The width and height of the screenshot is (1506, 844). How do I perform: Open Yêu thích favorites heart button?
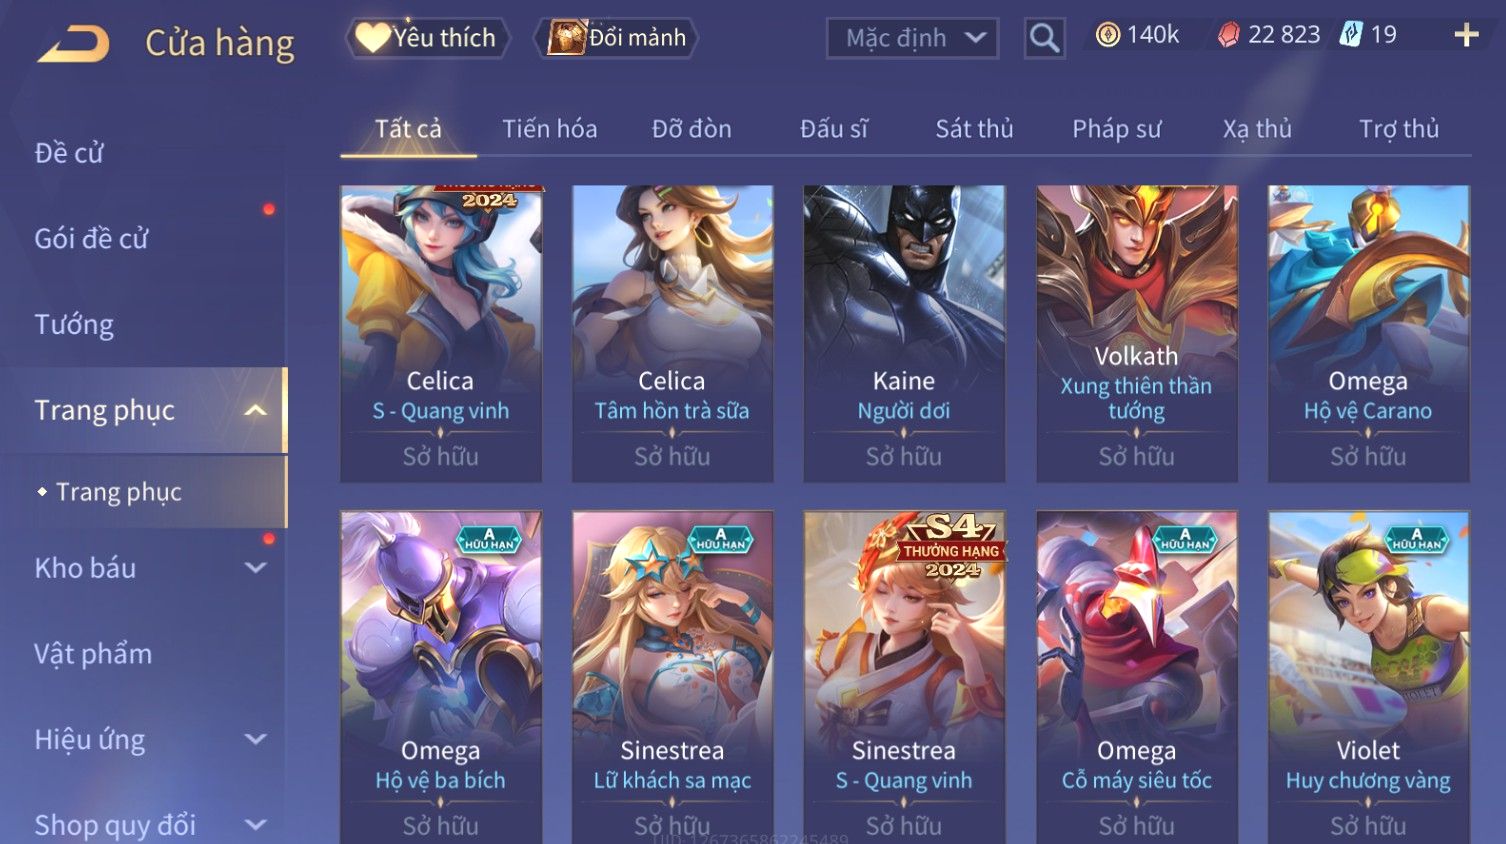[427, 38]
